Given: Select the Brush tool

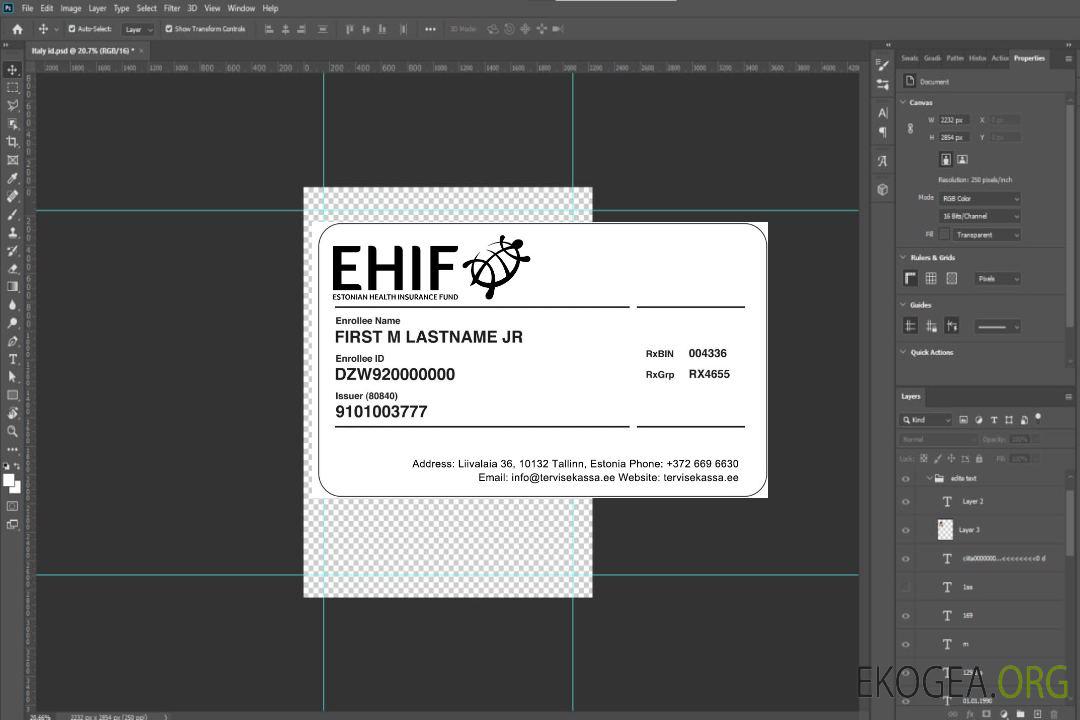Looking at the screenshot, I should pos(12,214).
